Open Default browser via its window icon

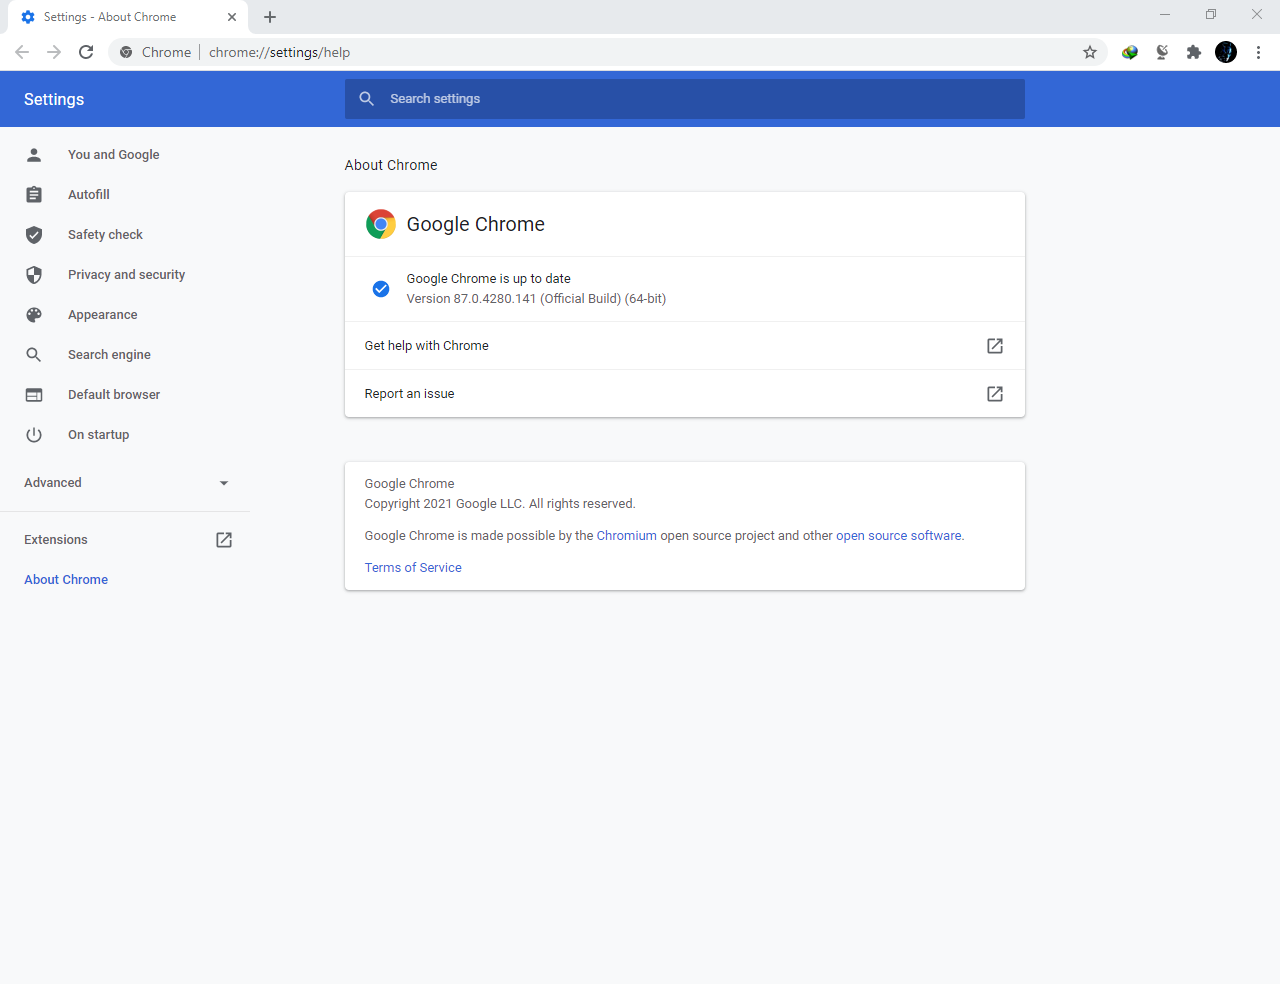pos(34,395)
